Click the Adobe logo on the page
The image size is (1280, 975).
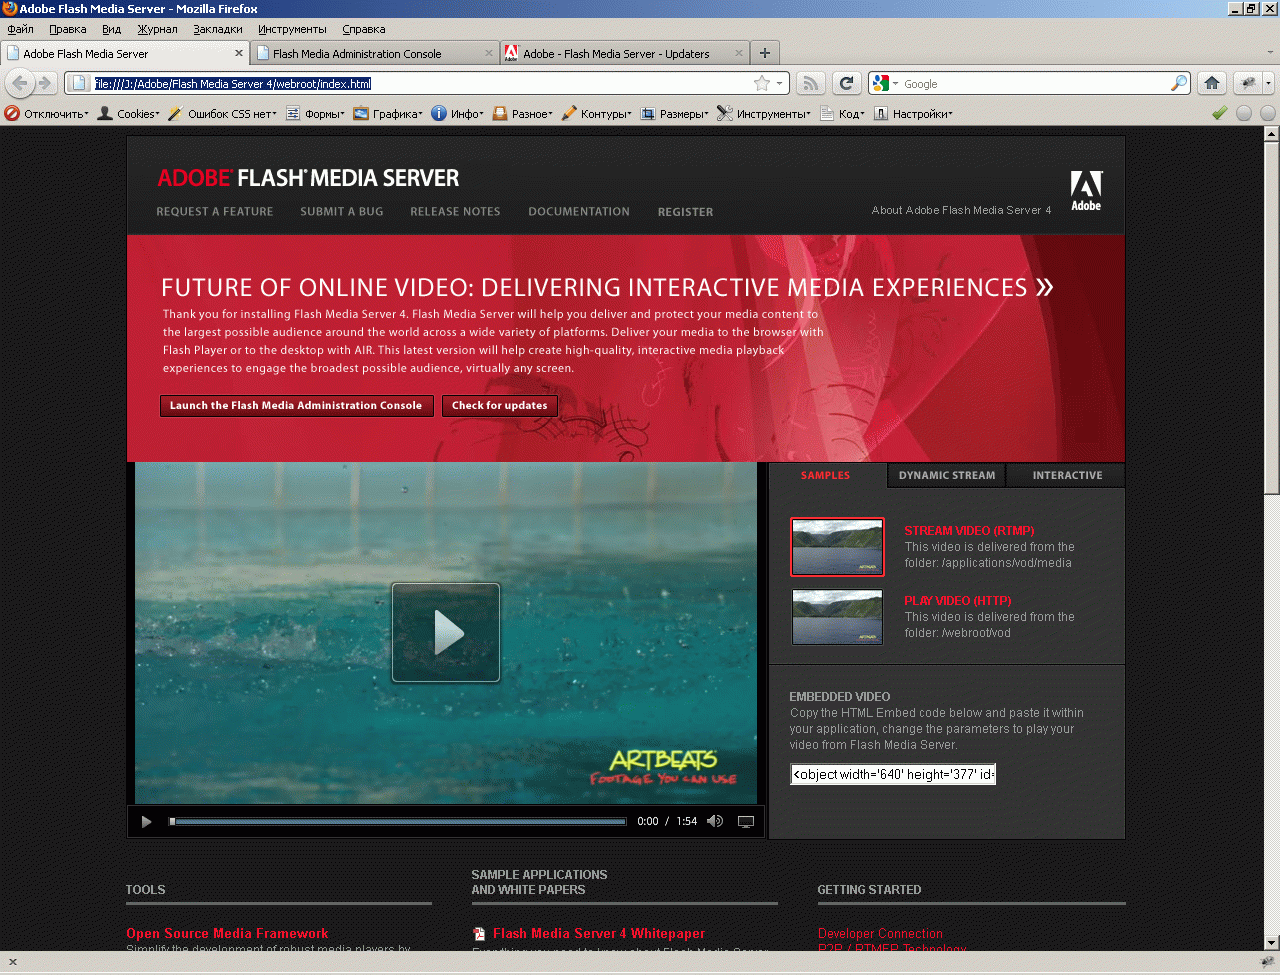pyautogui.click(x=1086, y=190)
